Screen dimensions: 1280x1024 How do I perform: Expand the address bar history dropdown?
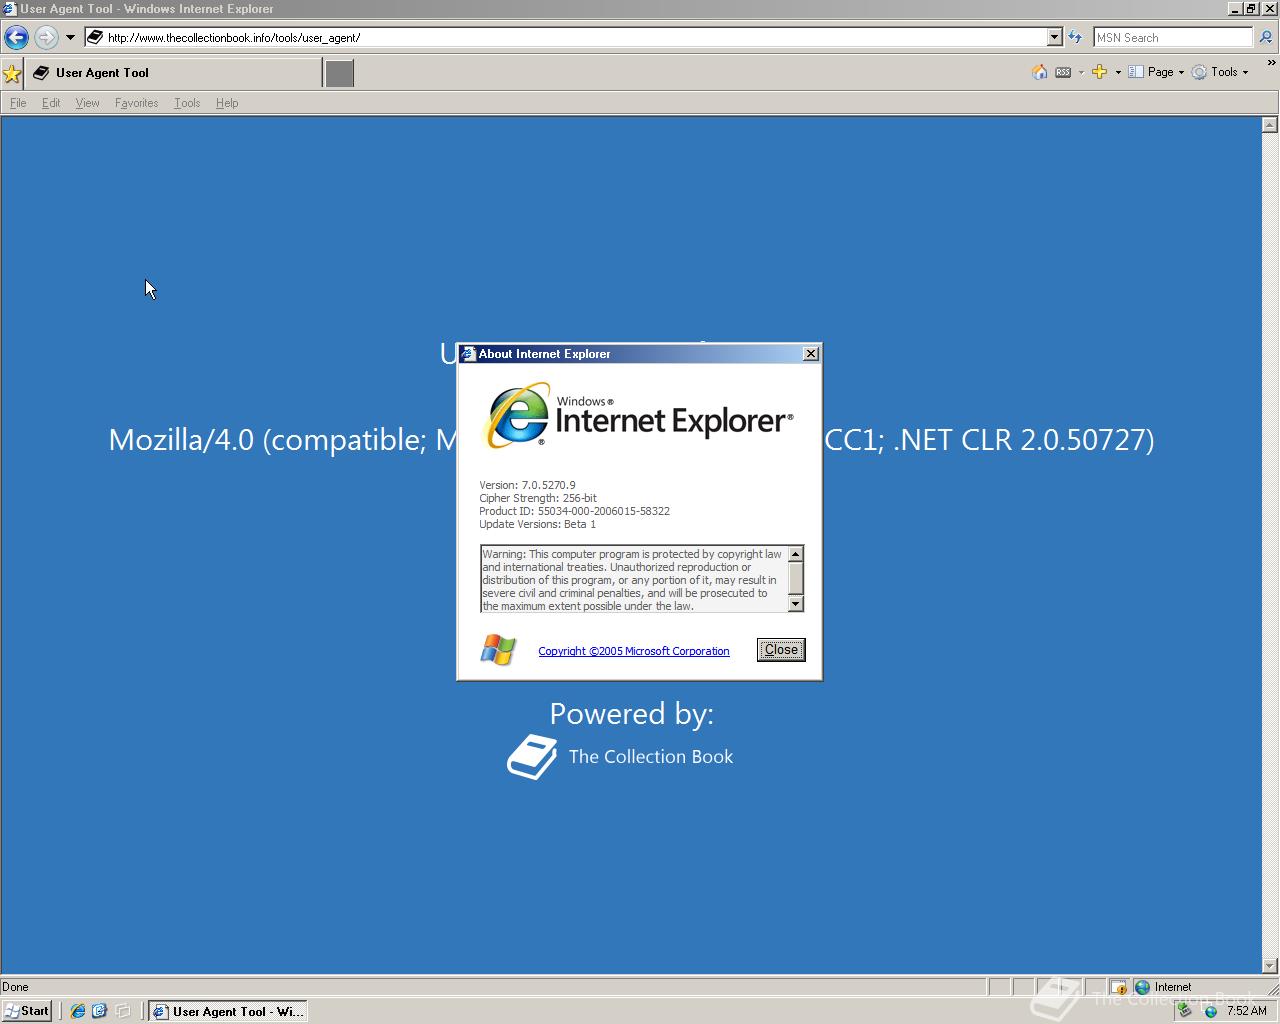point(1054,37)
